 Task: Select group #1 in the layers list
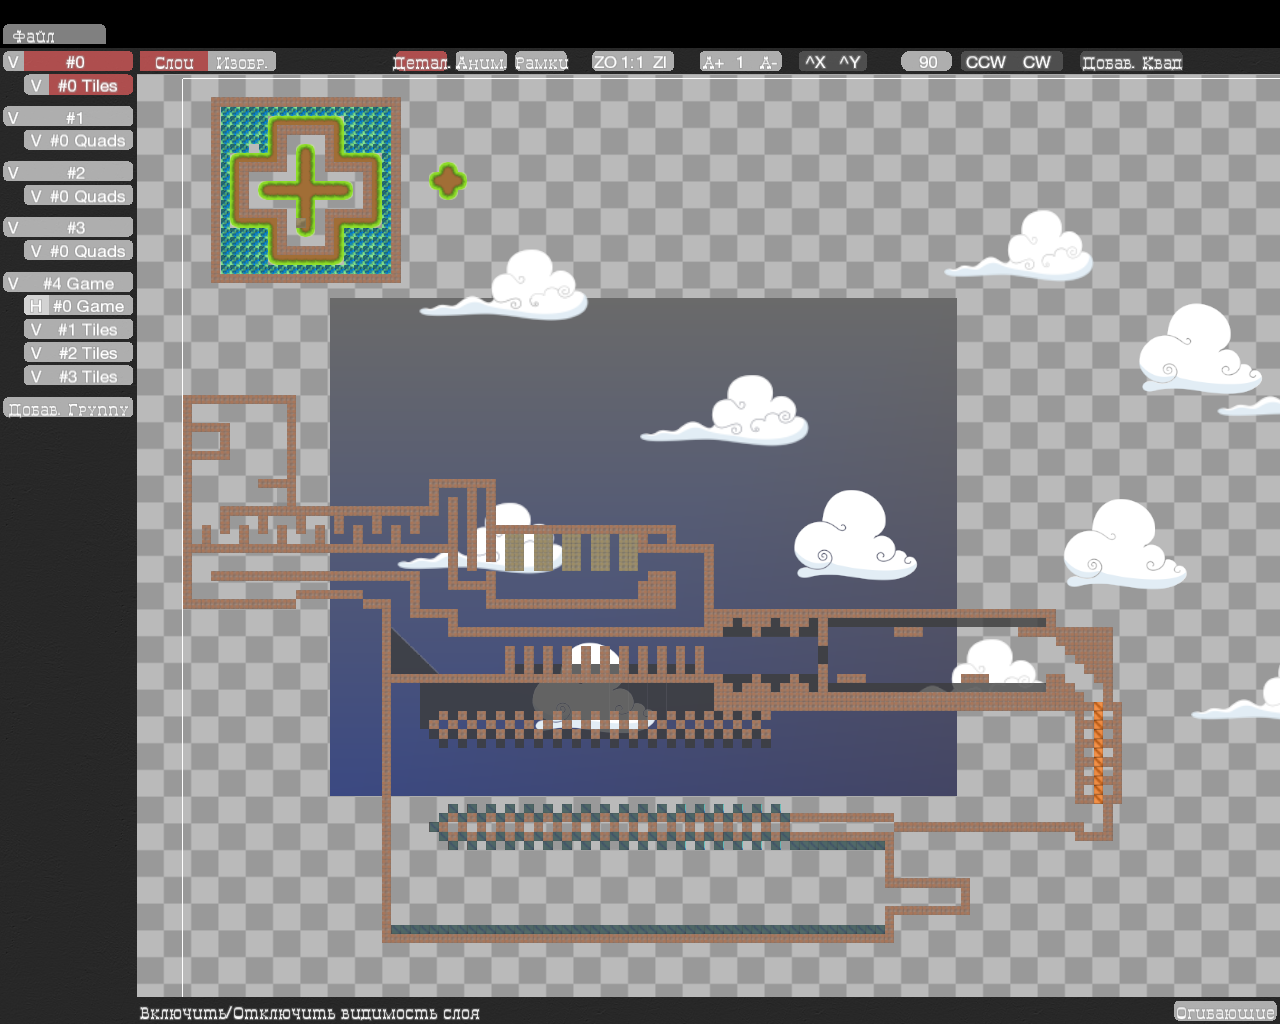[78, 117]
